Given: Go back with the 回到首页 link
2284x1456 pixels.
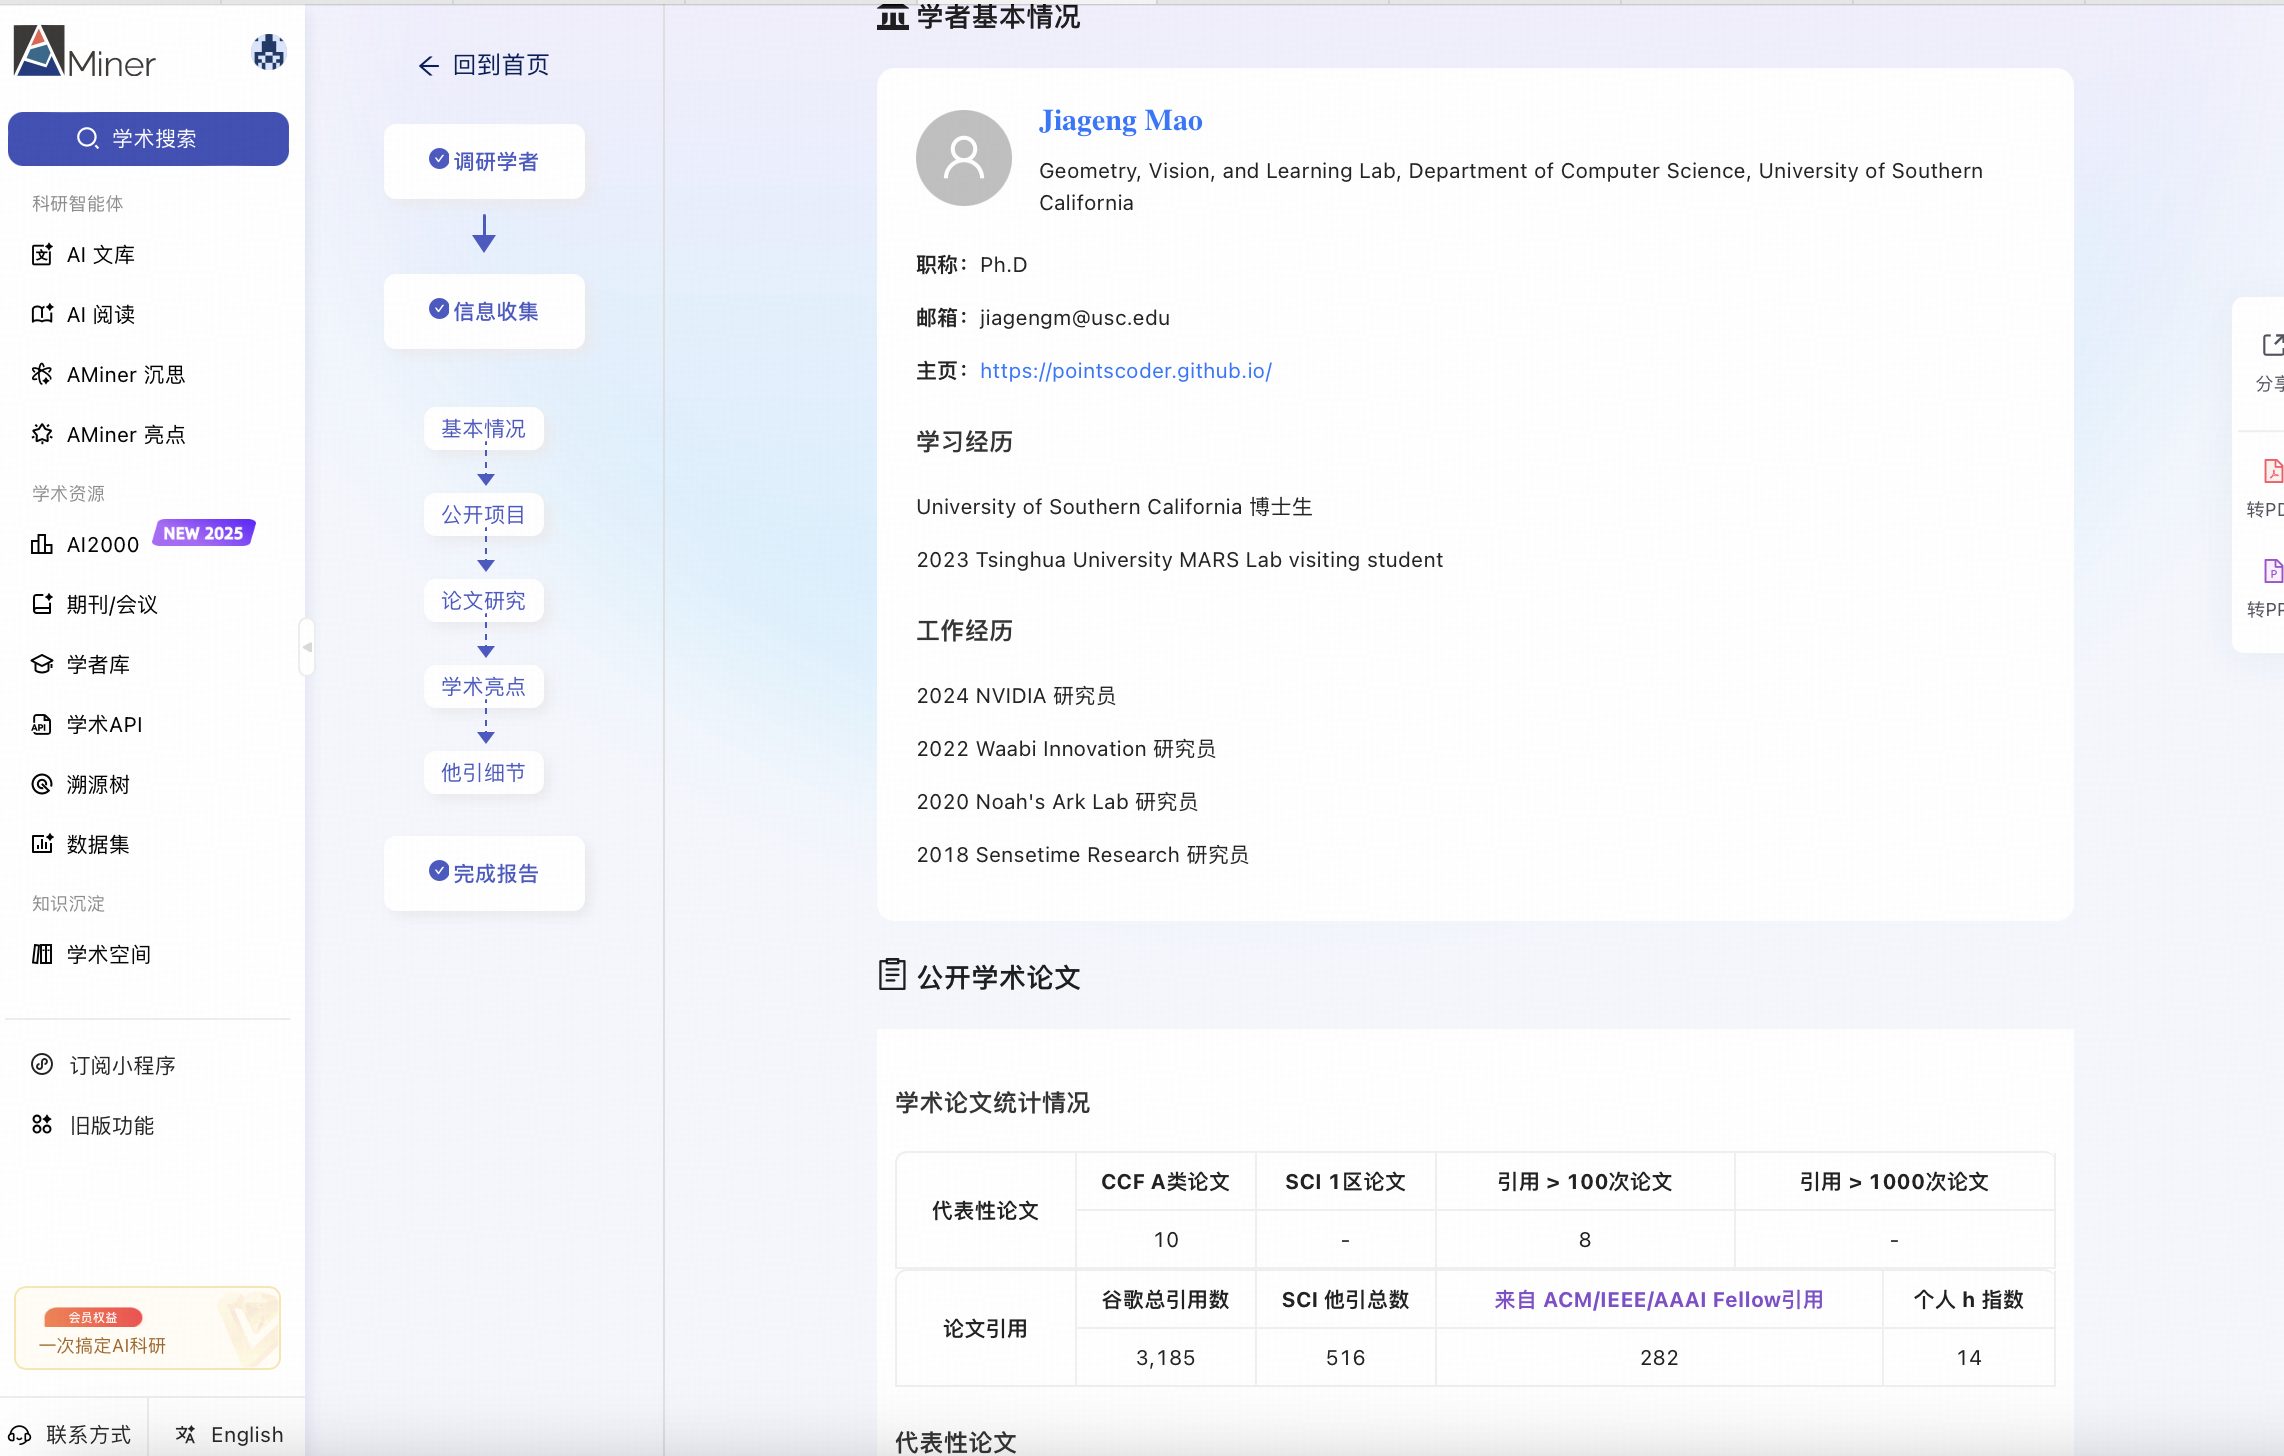Looking at the screenshot, I should [x=483, y=65].
